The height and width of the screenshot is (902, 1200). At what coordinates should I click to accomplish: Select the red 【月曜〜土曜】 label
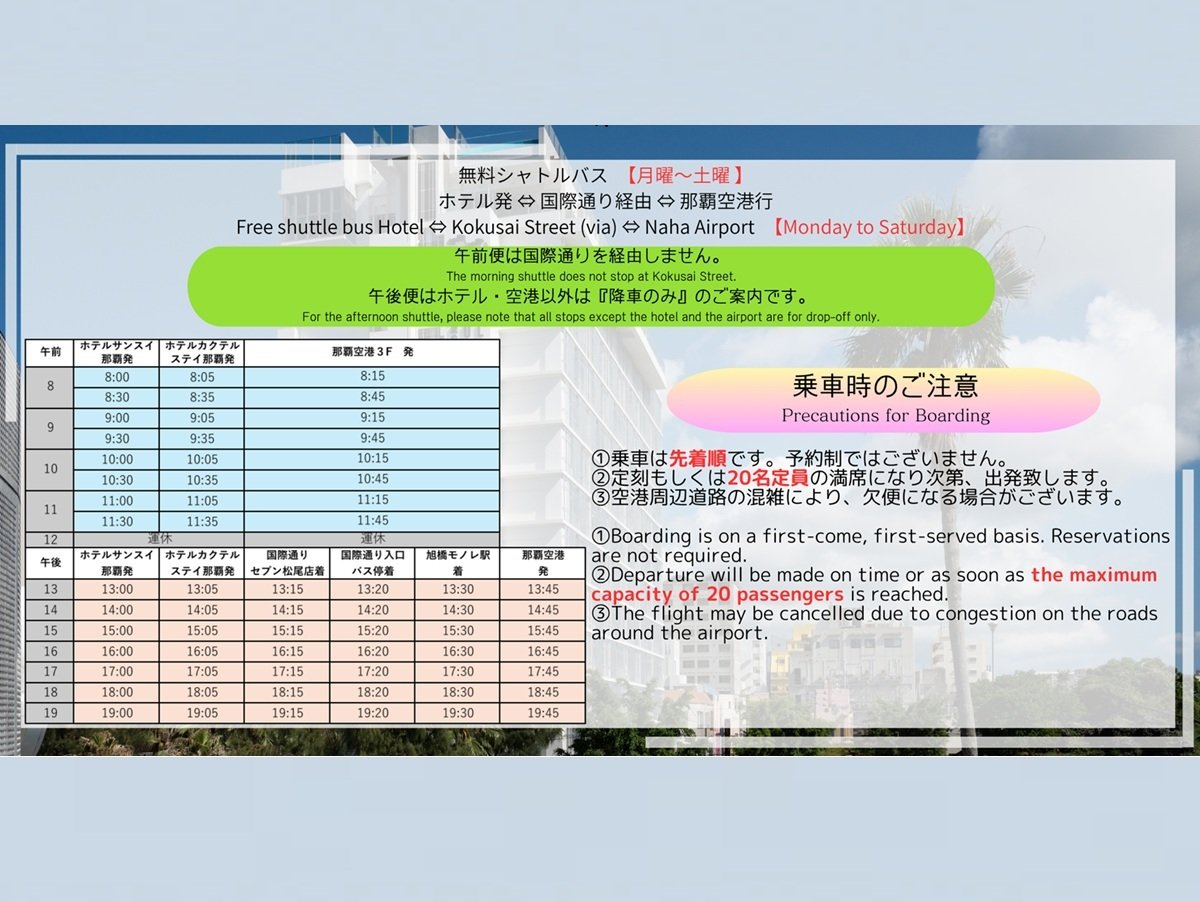(683, 175)
